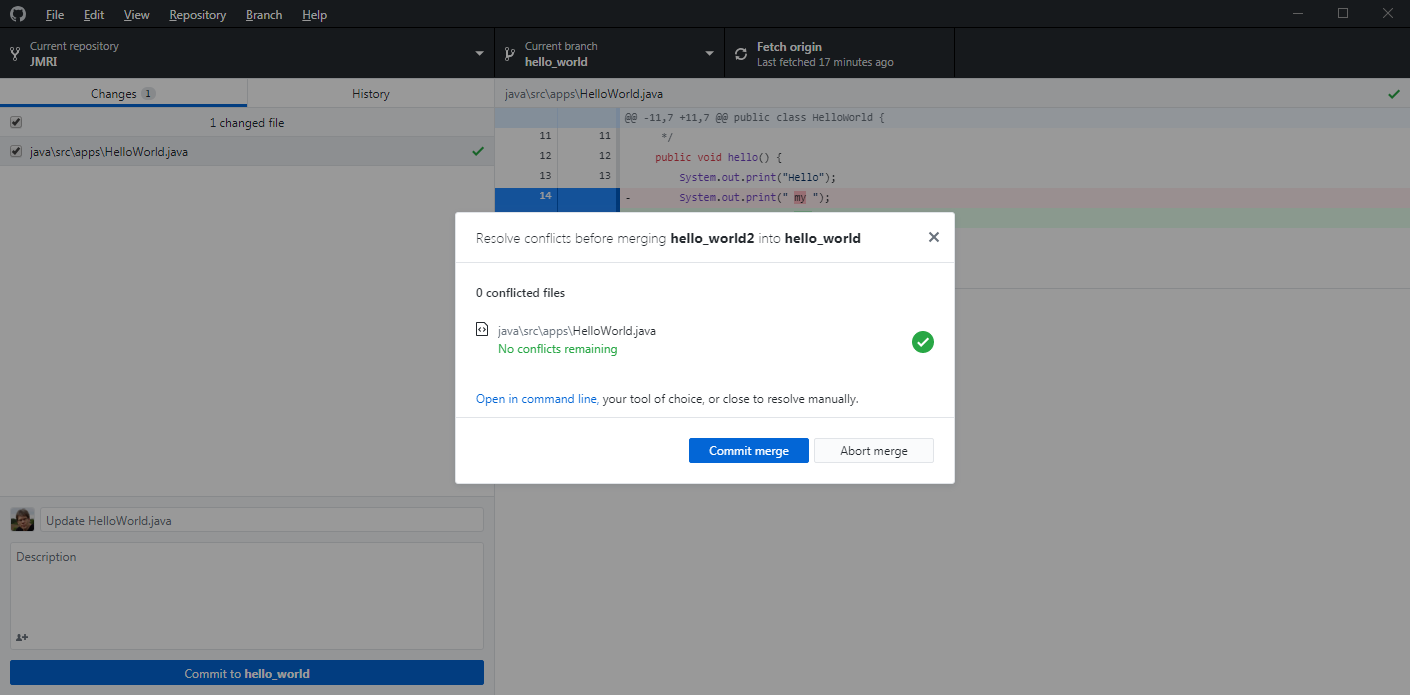Viewport: 1410px width, 695px height.
Task: Click the add co-authors icon in description
Action: click(22, 637)
